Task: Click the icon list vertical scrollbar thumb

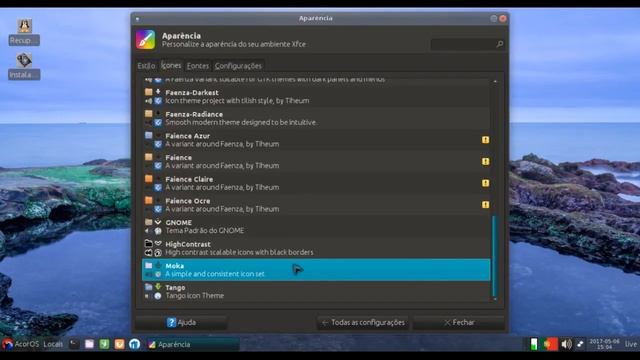Action: (x=495, y=256)
